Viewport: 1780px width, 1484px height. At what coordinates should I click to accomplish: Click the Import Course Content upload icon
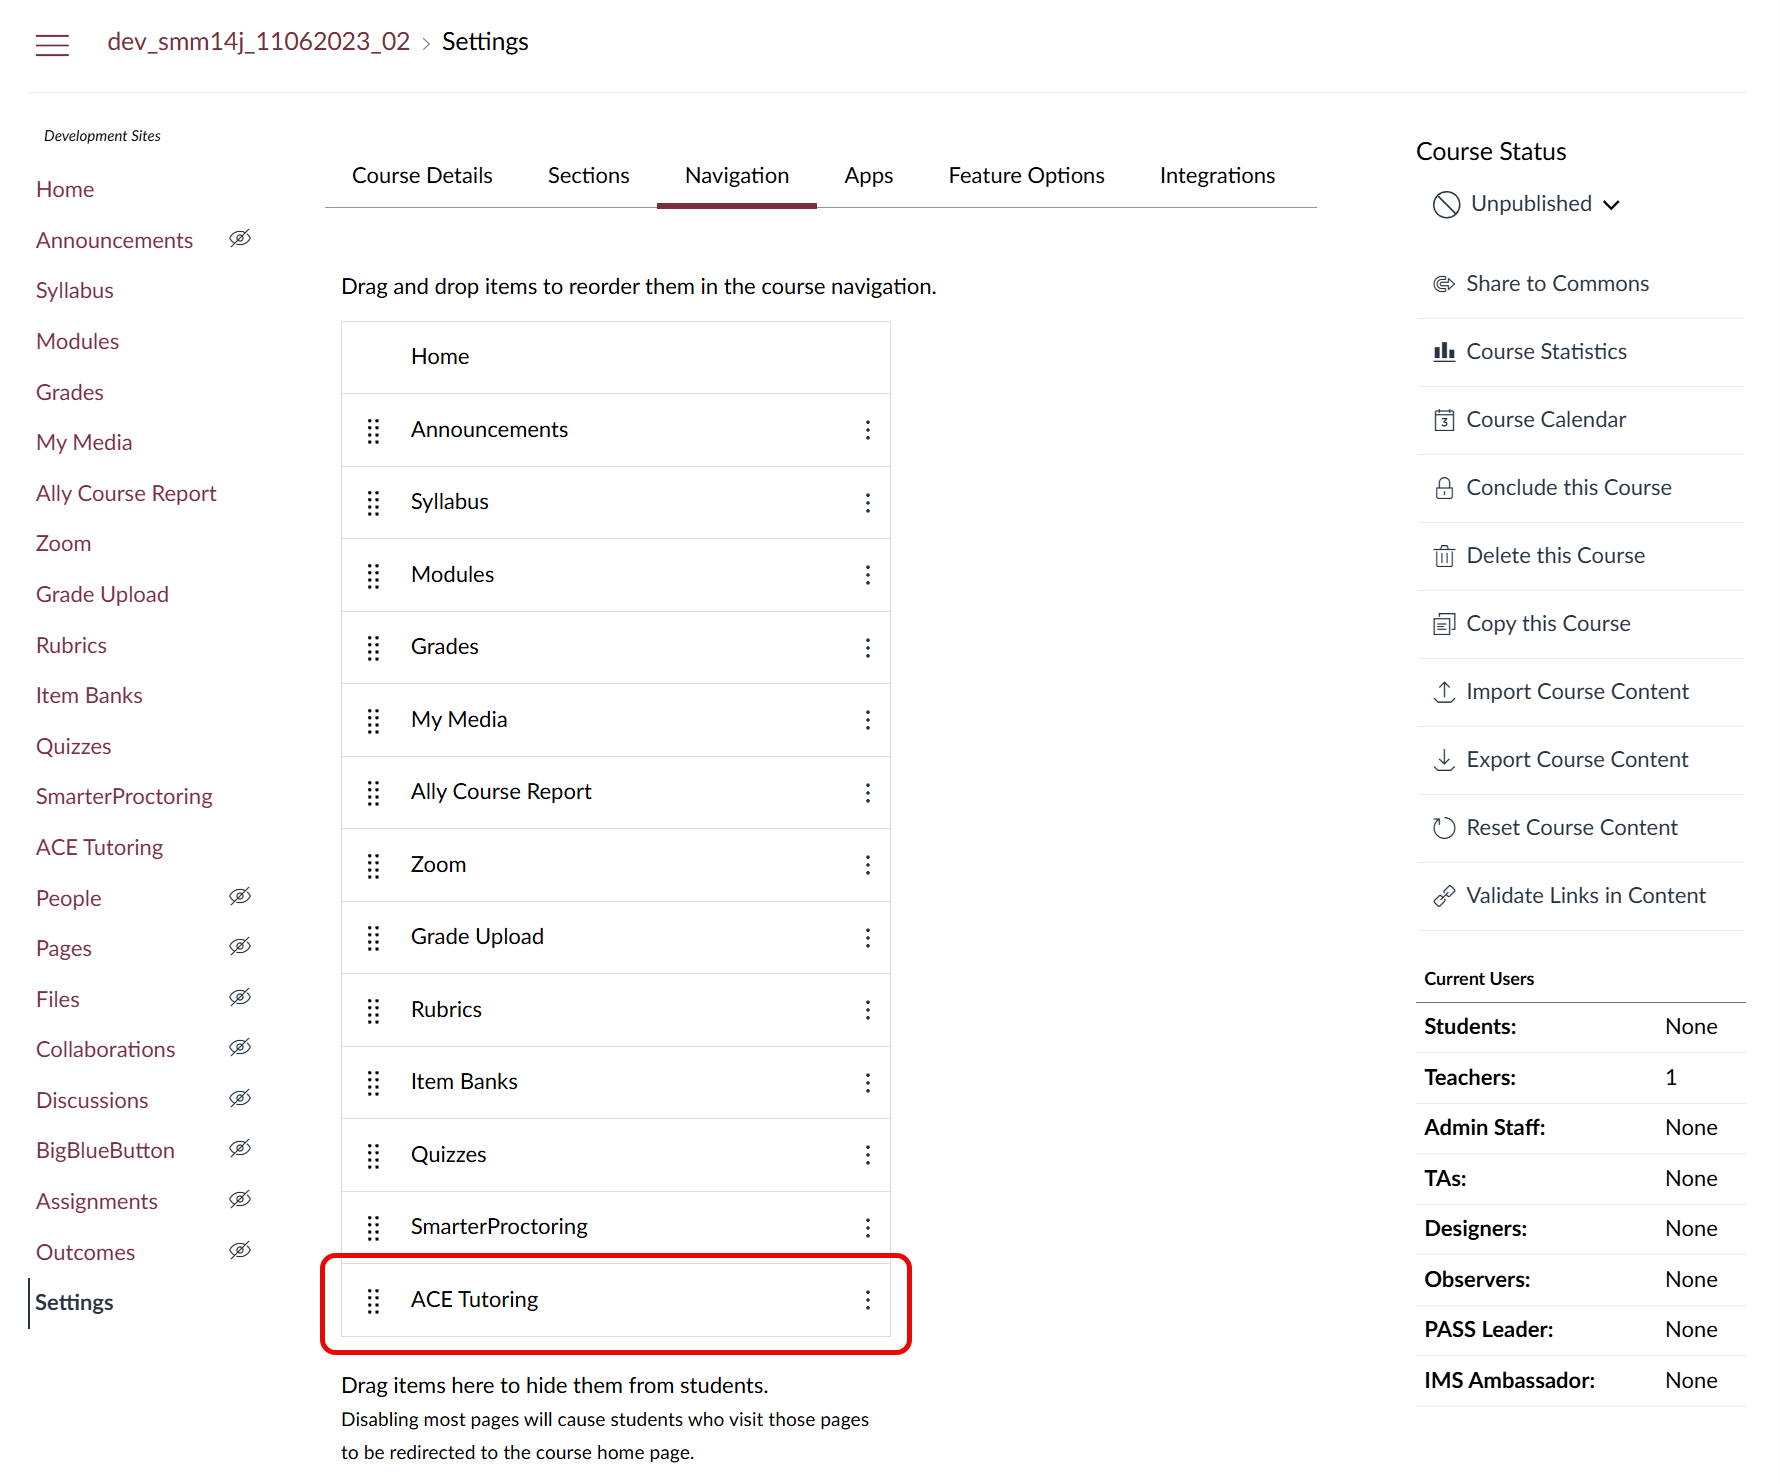click(1444, 692)
